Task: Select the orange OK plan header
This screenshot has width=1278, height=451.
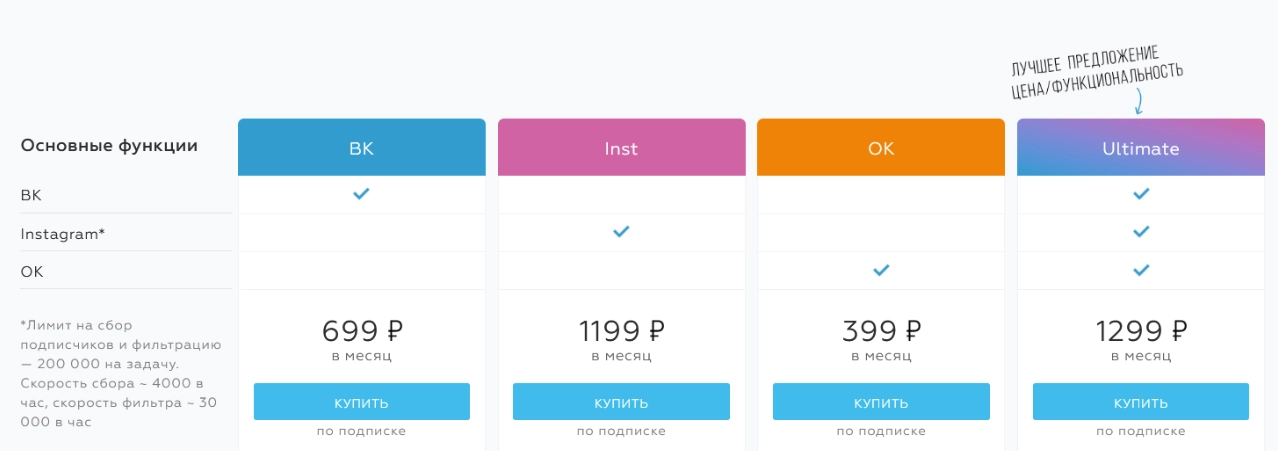Action: coord(881,148)
